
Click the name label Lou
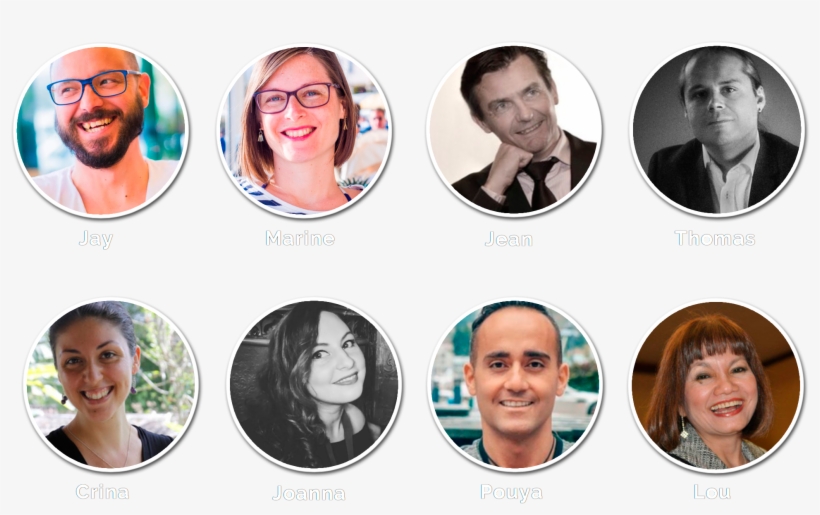(712, 492)
